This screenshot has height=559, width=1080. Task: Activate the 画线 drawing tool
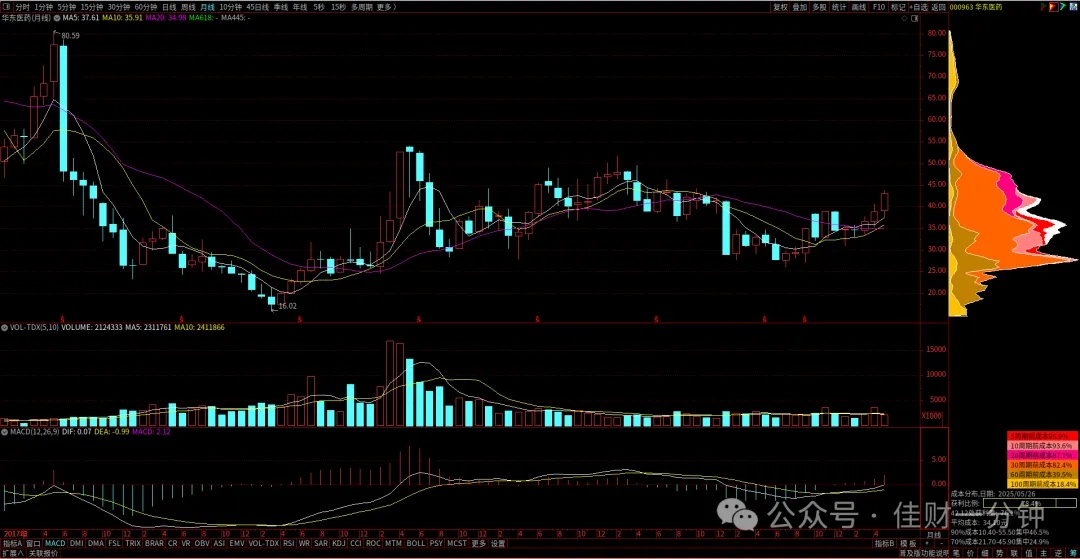[x=858, y=8]
